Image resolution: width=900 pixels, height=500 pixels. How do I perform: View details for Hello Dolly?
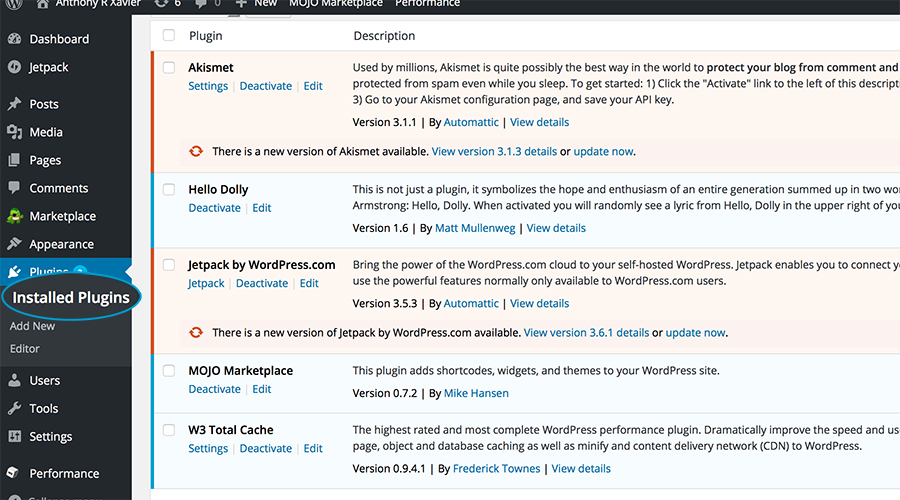[556, 227]
